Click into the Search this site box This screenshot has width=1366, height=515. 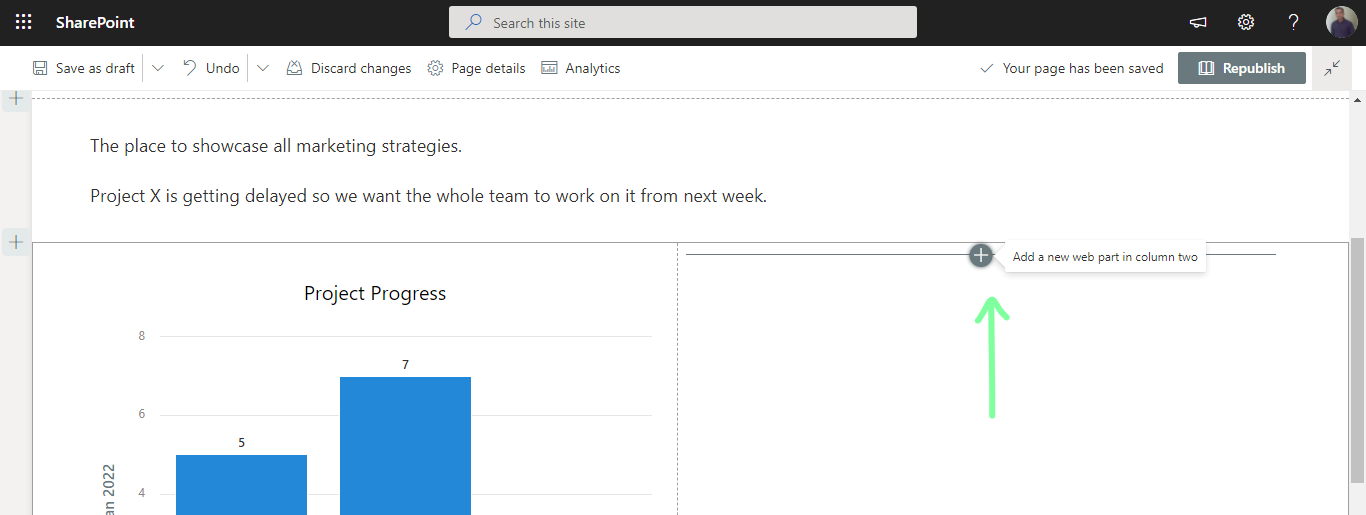(x=682, y=22)
